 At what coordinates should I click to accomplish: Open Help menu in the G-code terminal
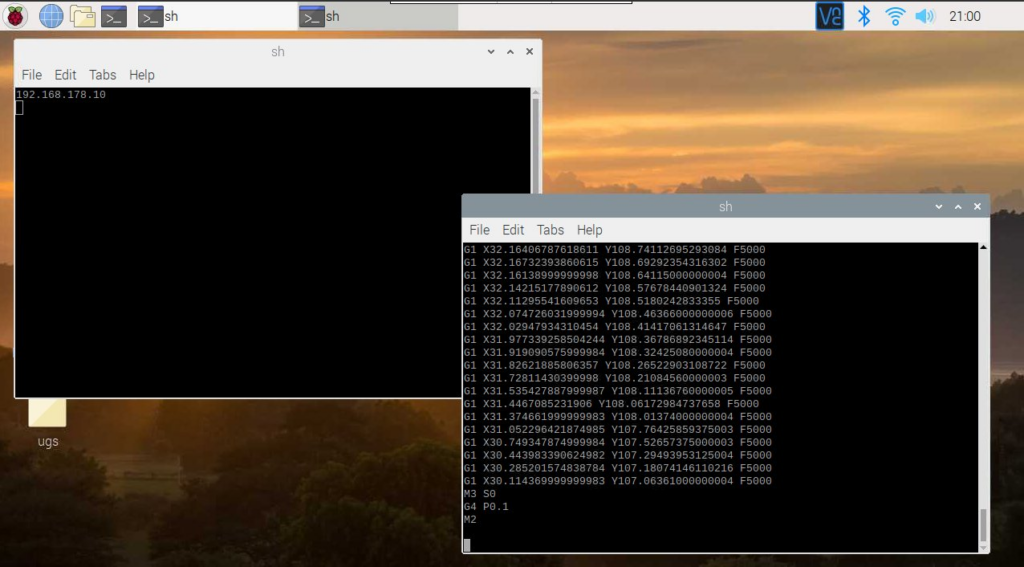[x=590, y=230]
